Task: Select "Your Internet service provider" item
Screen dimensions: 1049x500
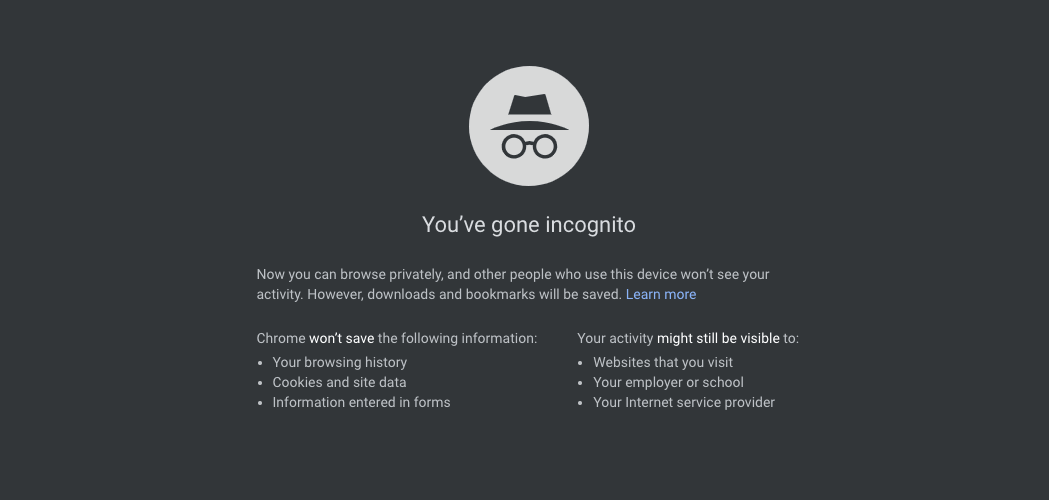Action: click(x=684, y=403)
